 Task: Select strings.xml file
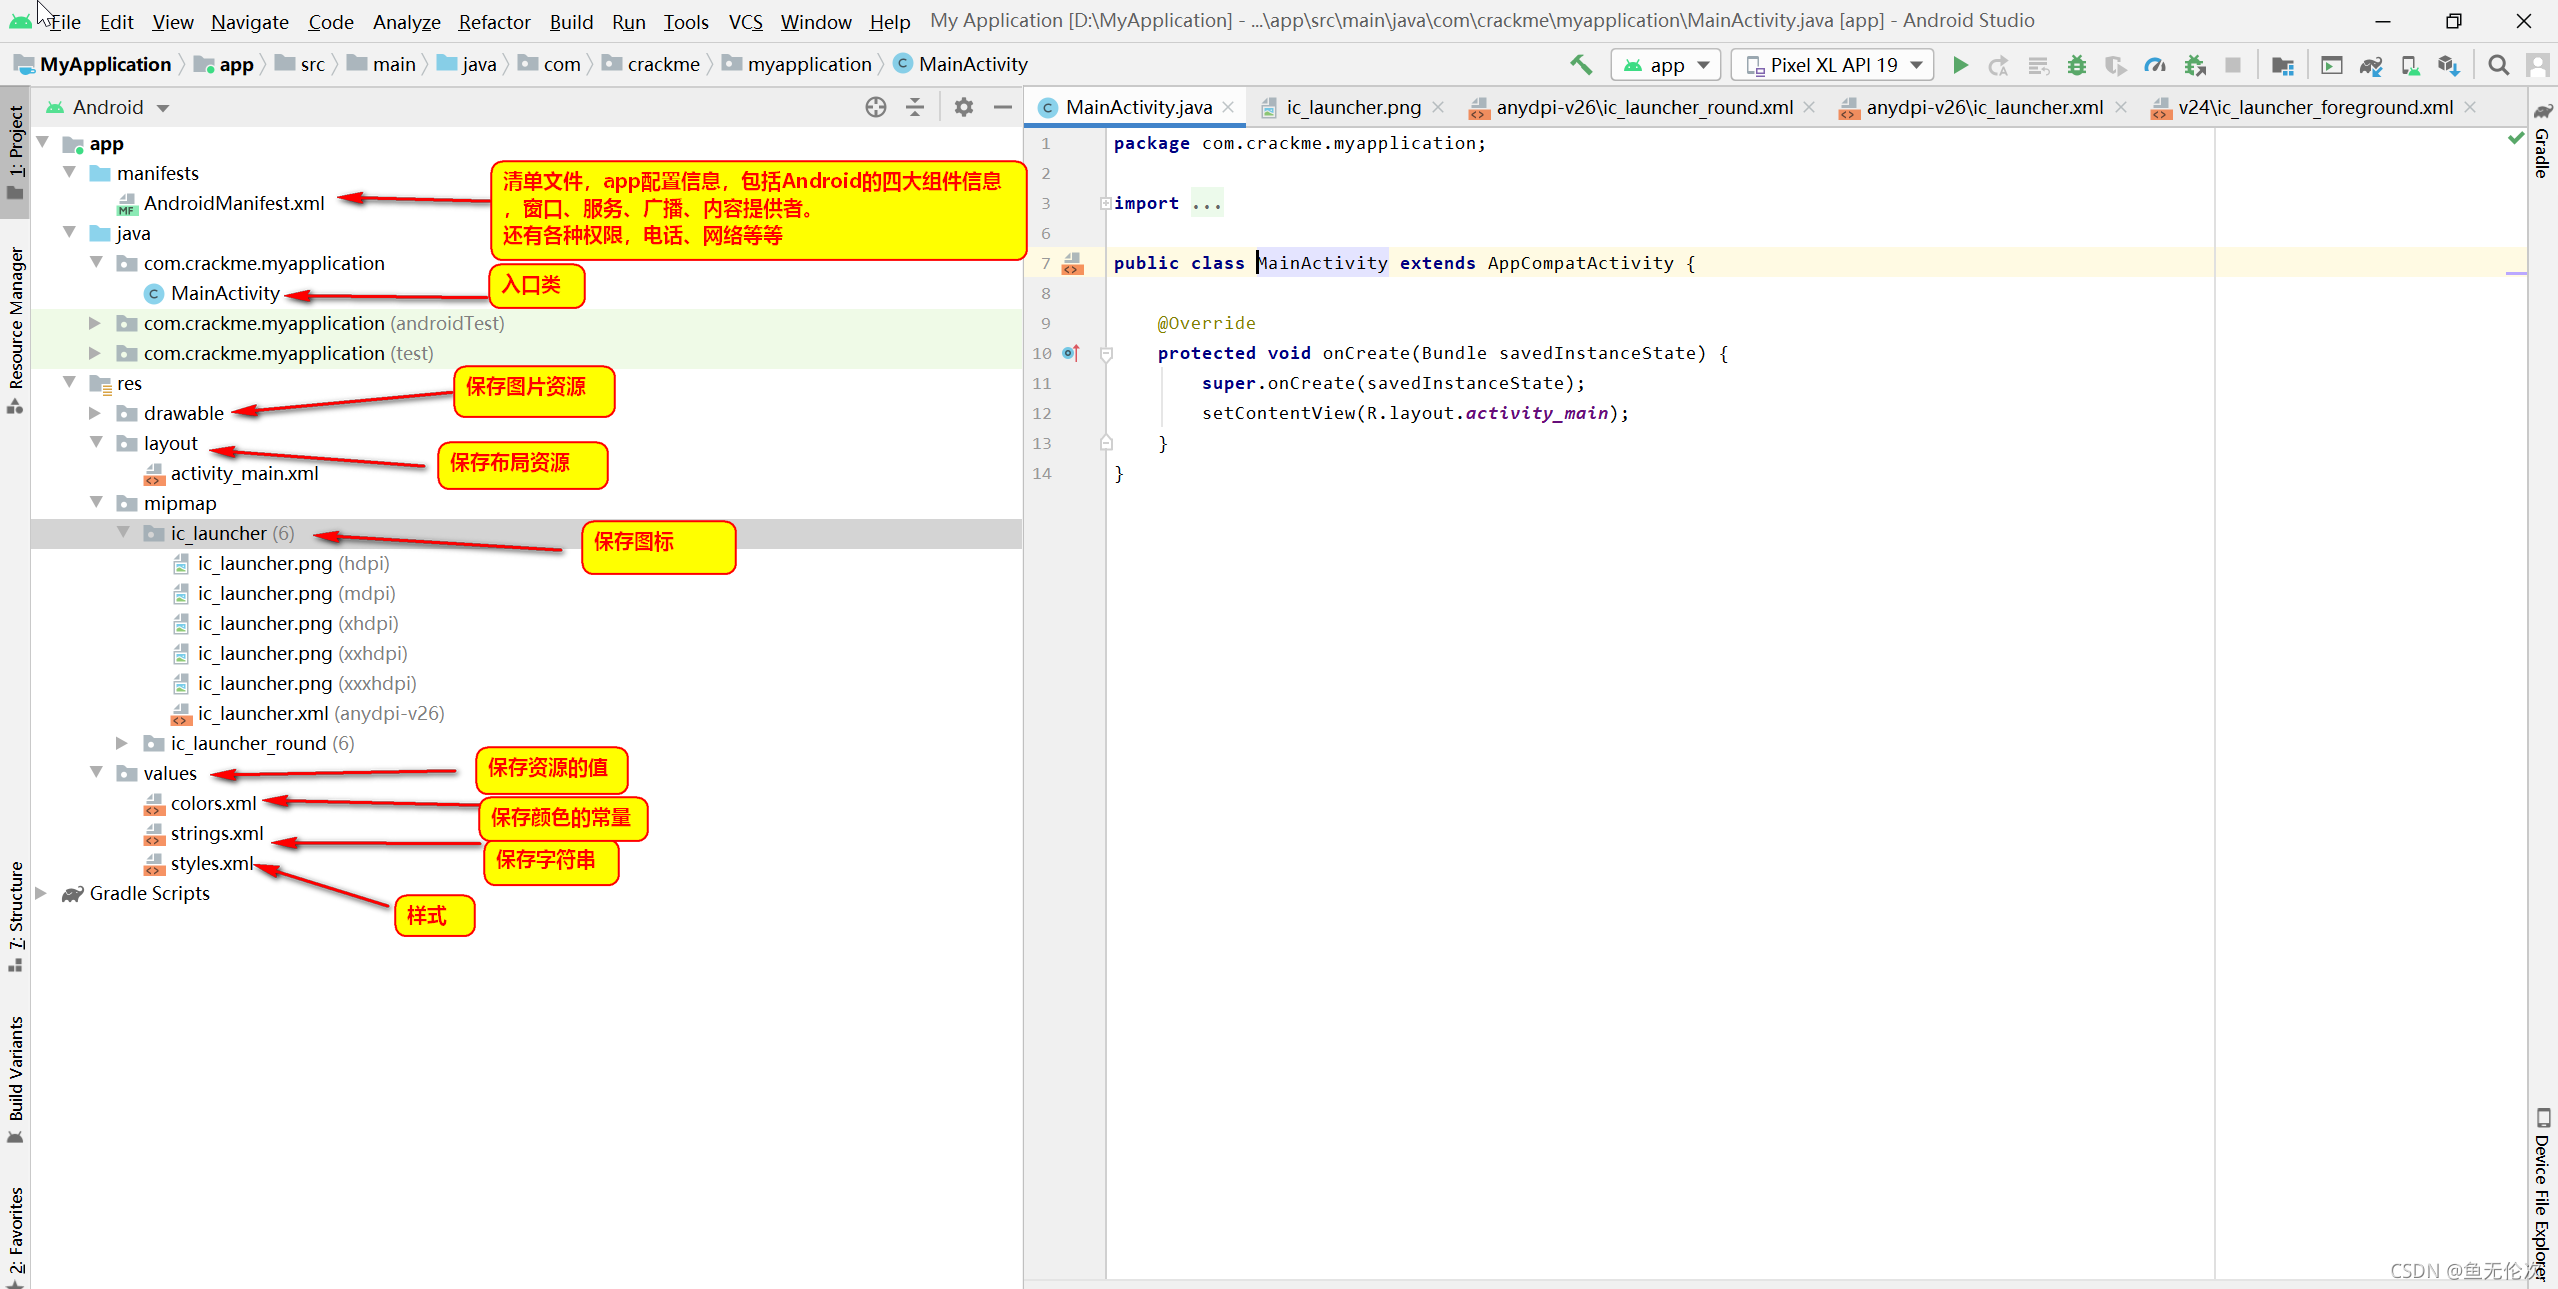(204, 833)
